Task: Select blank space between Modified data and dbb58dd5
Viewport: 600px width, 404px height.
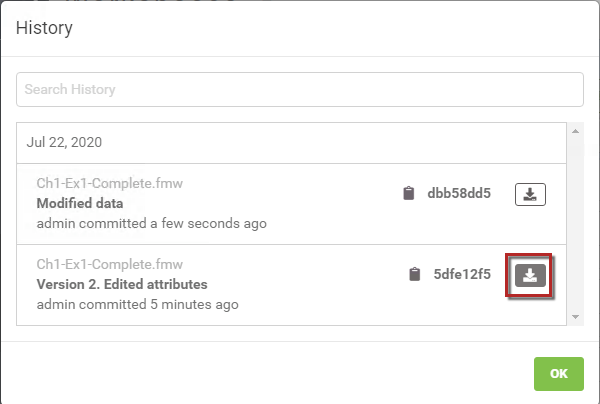Action: pyautogui.click(x=260, y=203)
